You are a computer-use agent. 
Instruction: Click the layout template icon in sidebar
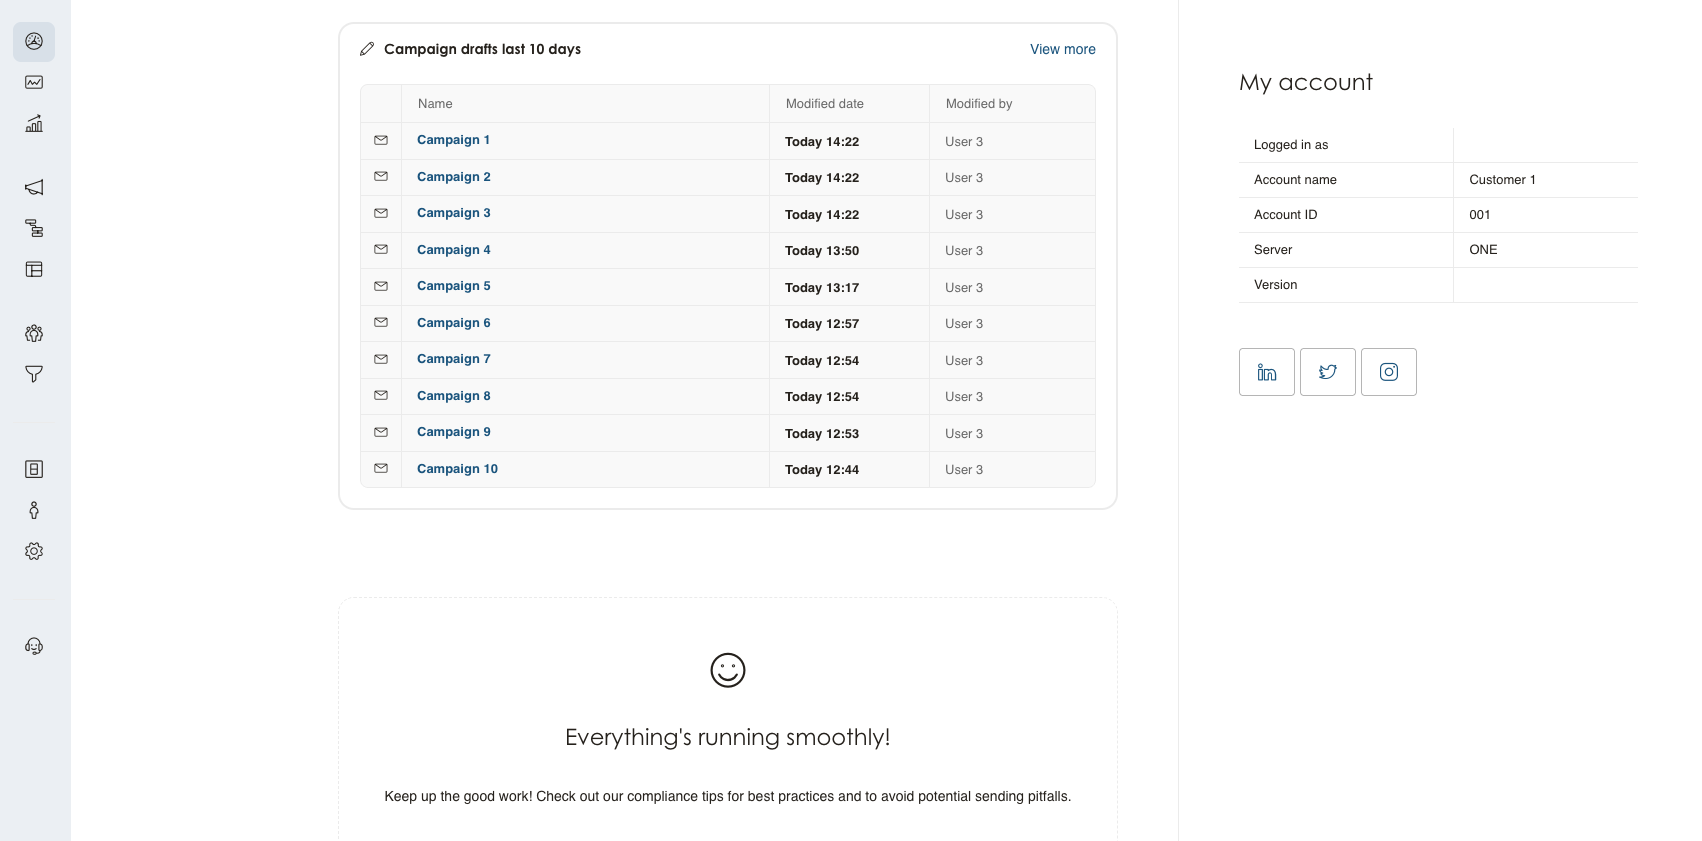click(x=34, y=270)
